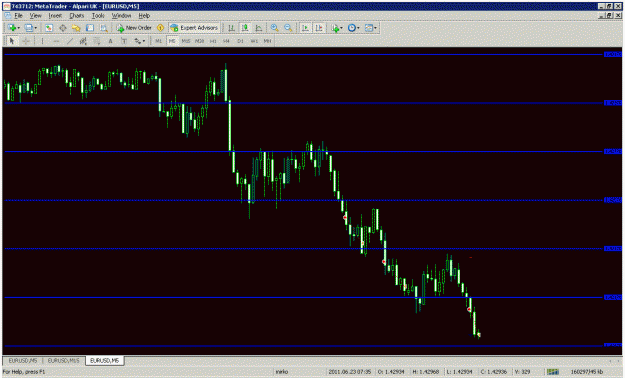Select the Vertical Line drawing tool
Screen dimensions: 625x378
[42, 41]
